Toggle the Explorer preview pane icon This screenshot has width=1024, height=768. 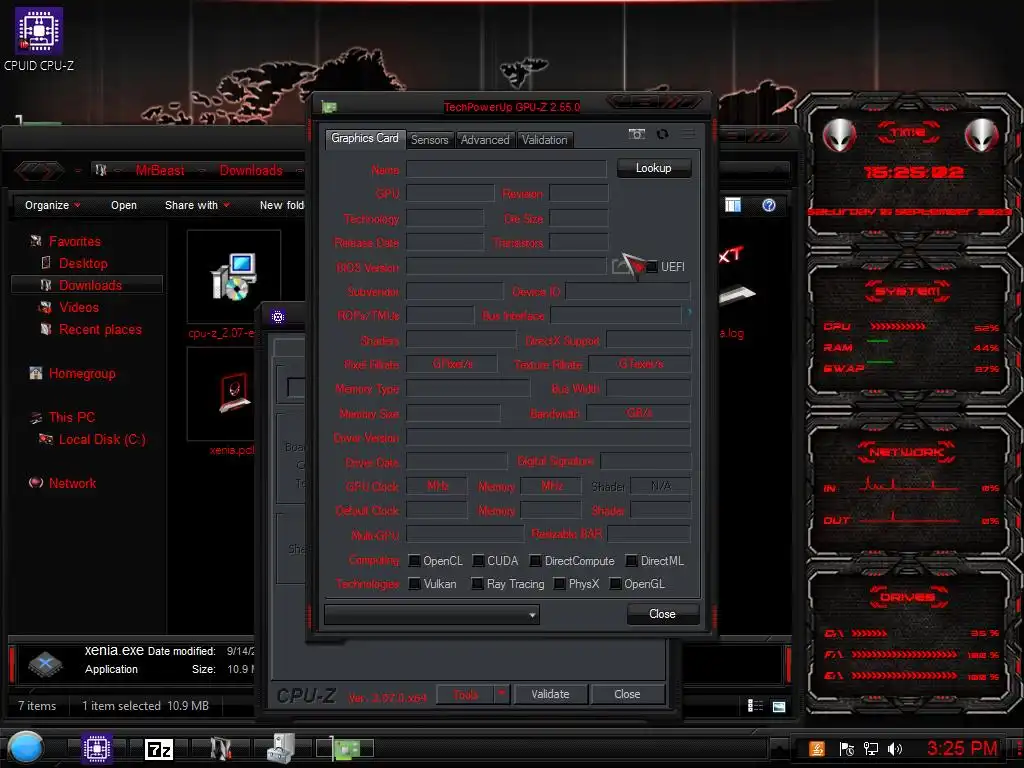(733, 205)
